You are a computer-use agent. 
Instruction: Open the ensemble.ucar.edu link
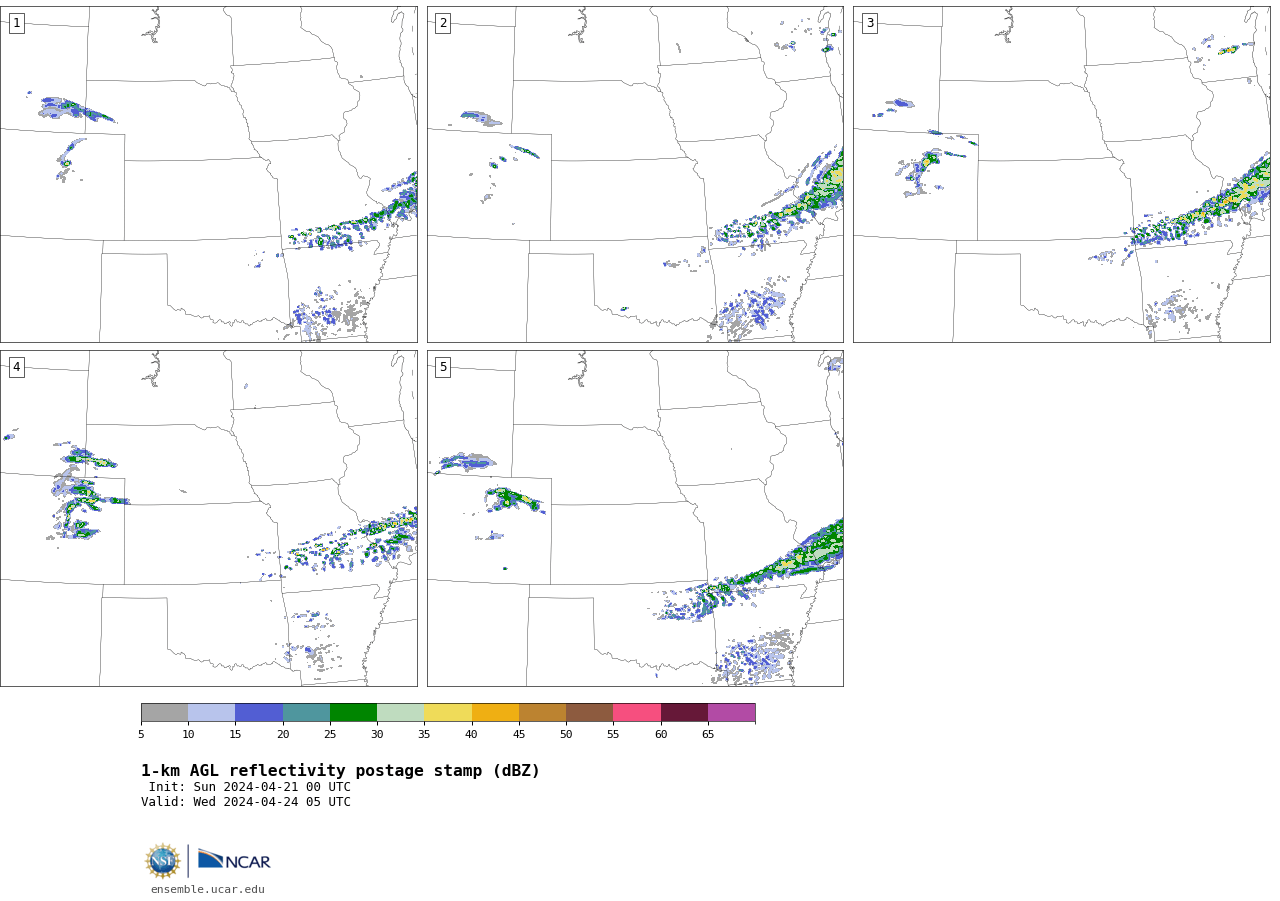(208, 889)
